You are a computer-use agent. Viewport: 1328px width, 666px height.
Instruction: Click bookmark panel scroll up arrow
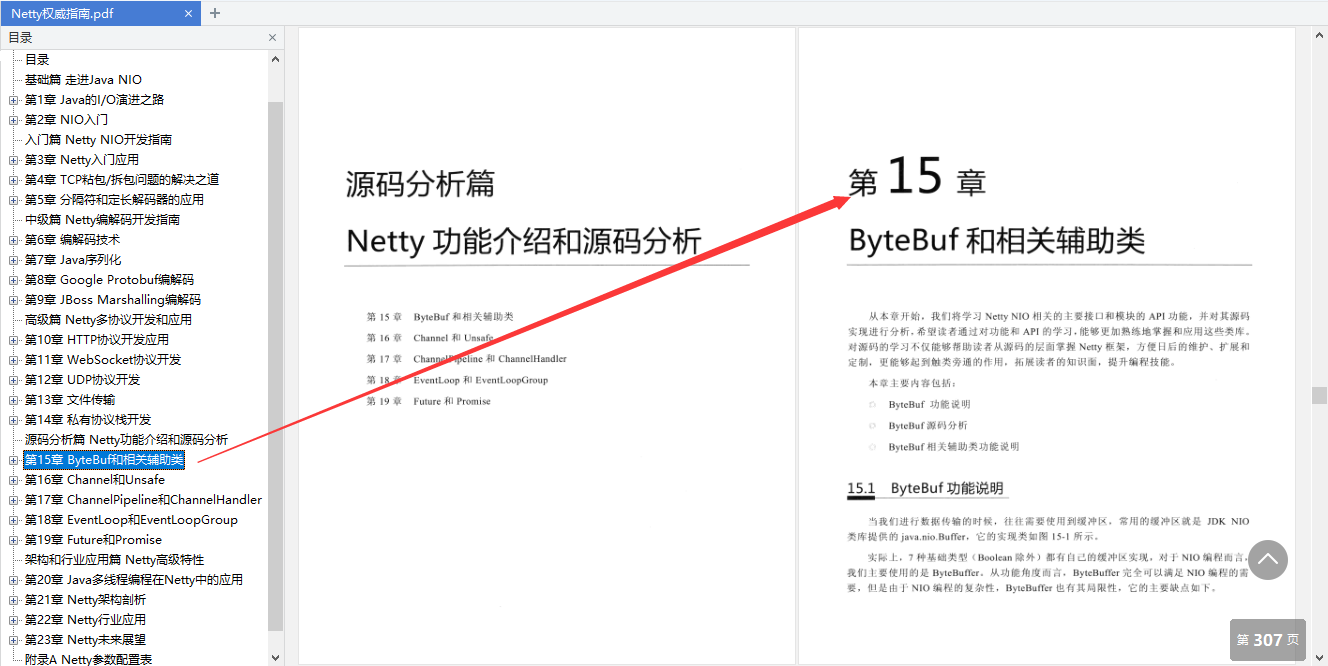point(276,59)
